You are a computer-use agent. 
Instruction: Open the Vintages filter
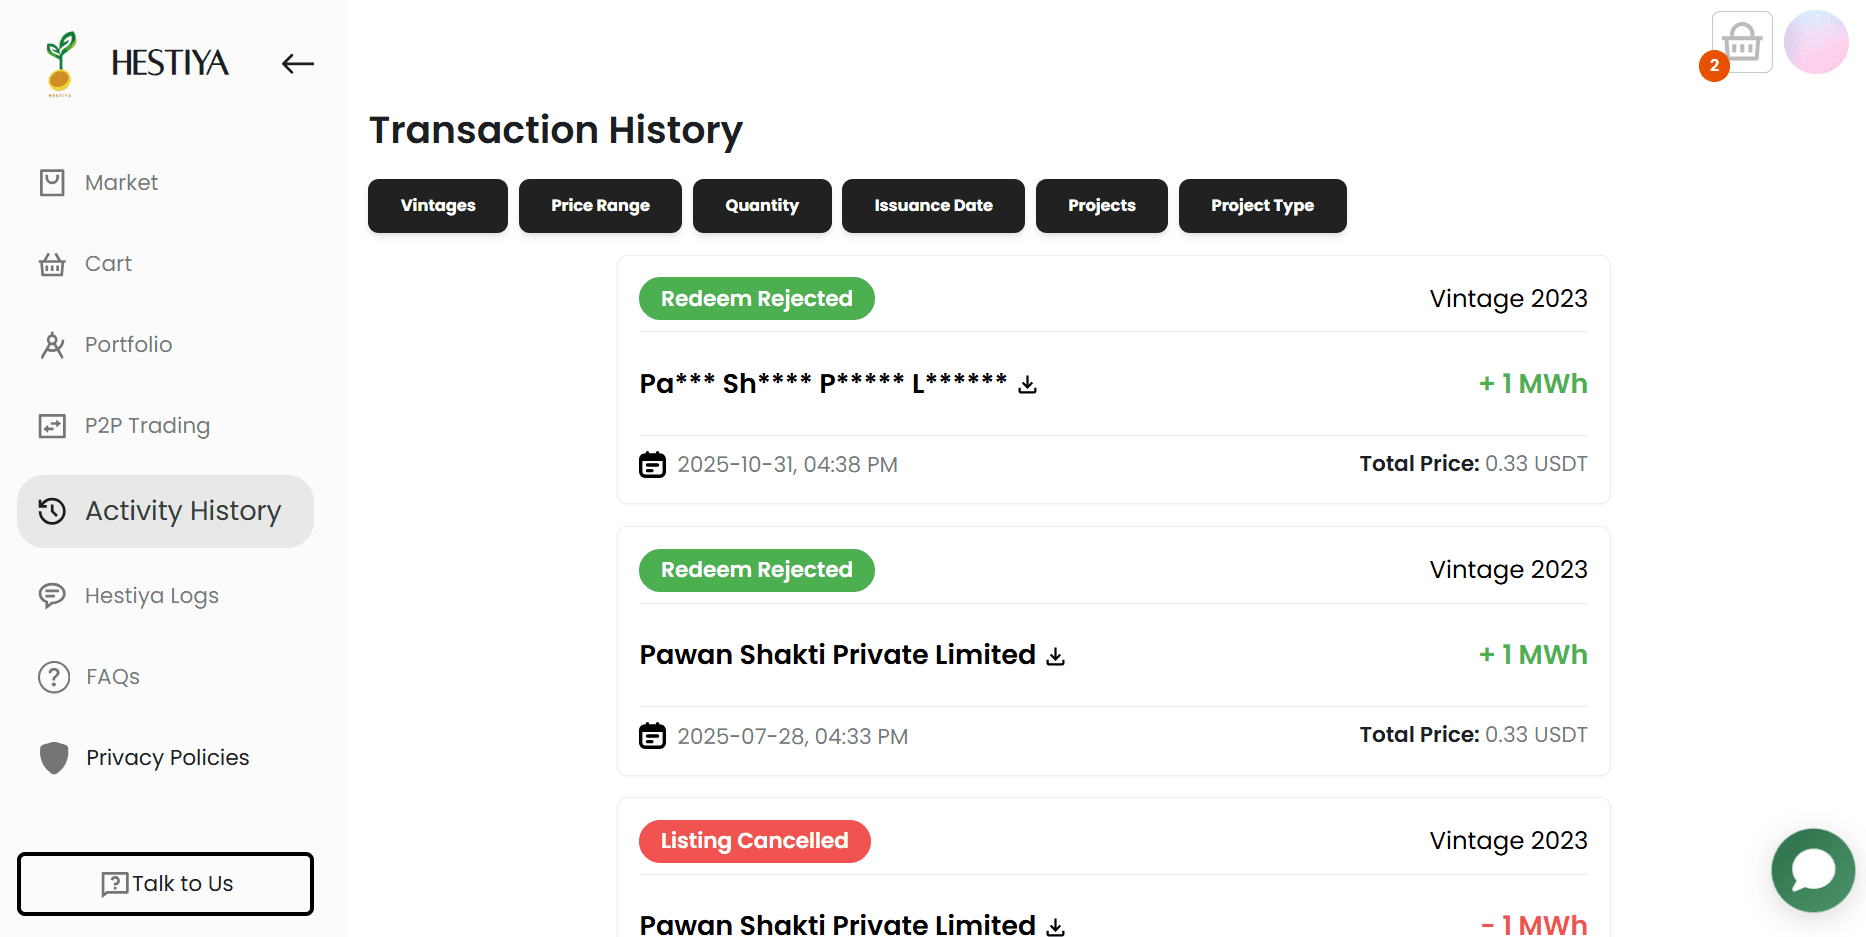[x=437, y=206]
